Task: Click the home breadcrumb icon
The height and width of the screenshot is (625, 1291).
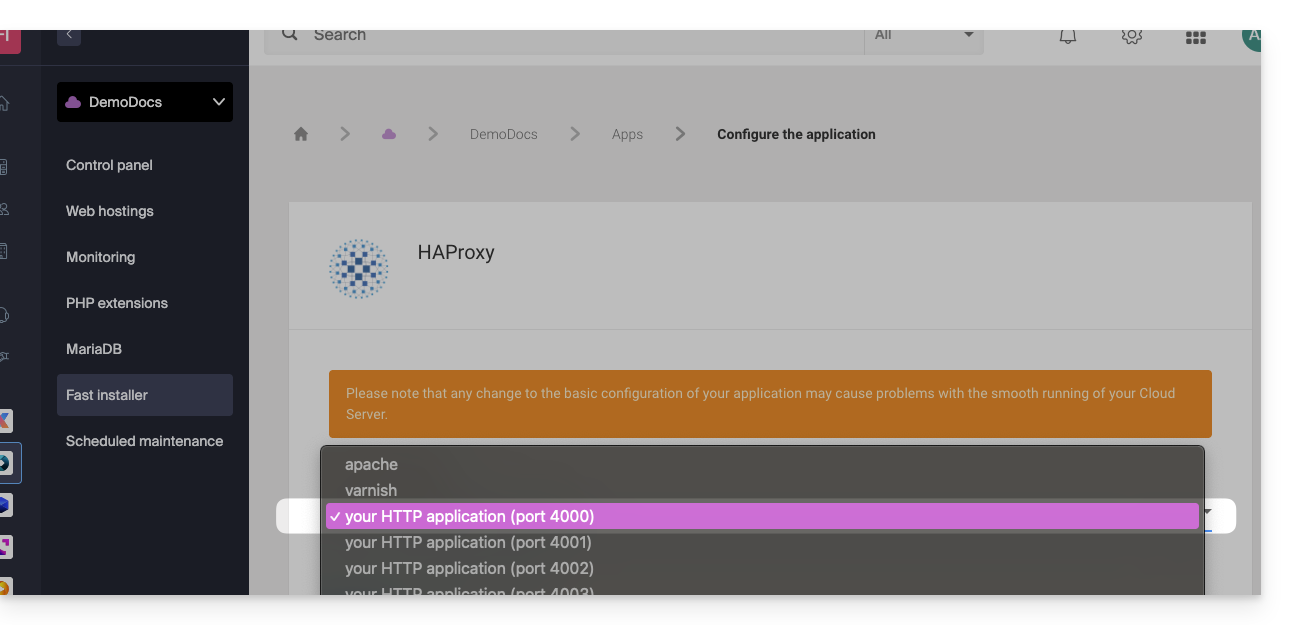Action: coord(301,134)
